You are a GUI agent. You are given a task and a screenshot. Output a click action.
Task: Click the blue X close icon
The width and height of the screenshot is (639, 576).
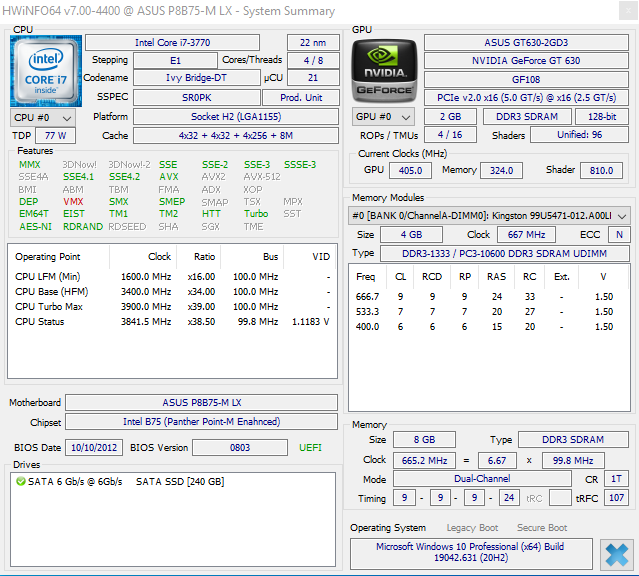[x=616, y=554]
